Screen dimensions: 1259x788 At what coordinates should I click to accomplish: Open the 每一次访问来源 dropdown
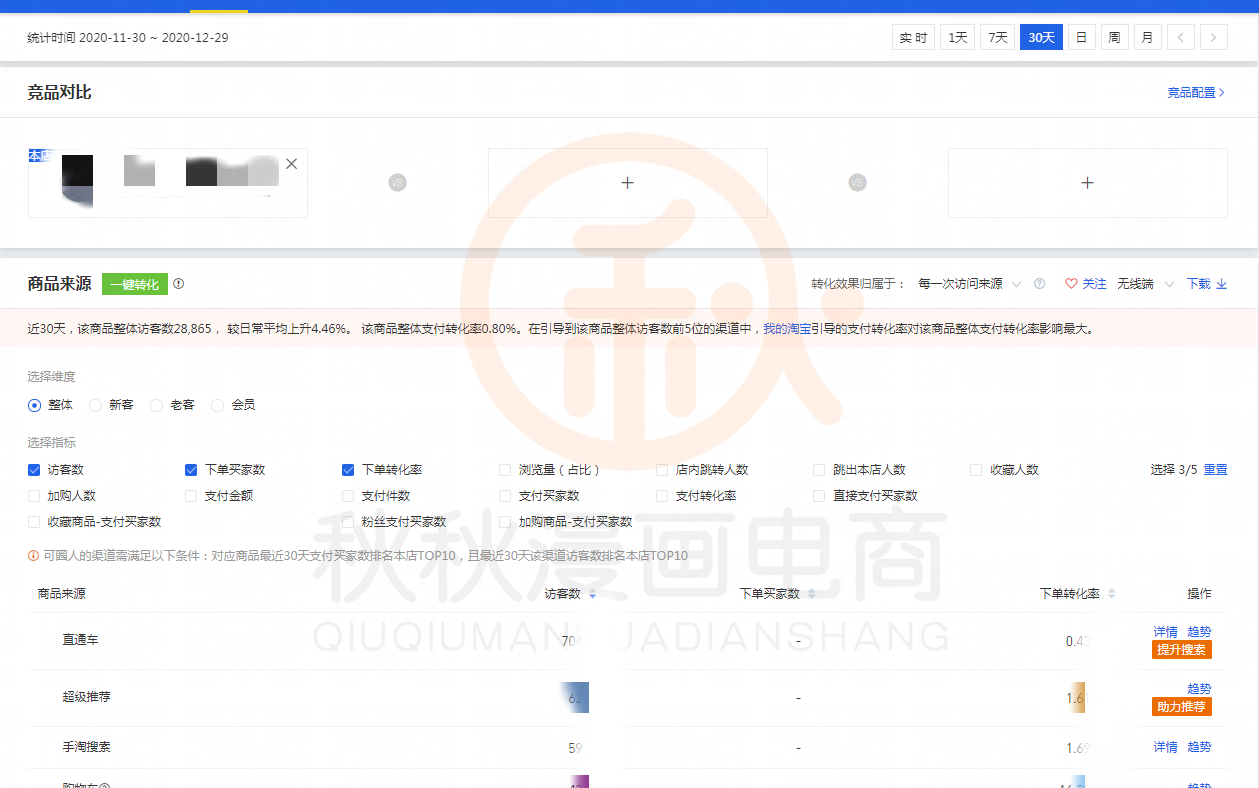(x=970, y=284)
